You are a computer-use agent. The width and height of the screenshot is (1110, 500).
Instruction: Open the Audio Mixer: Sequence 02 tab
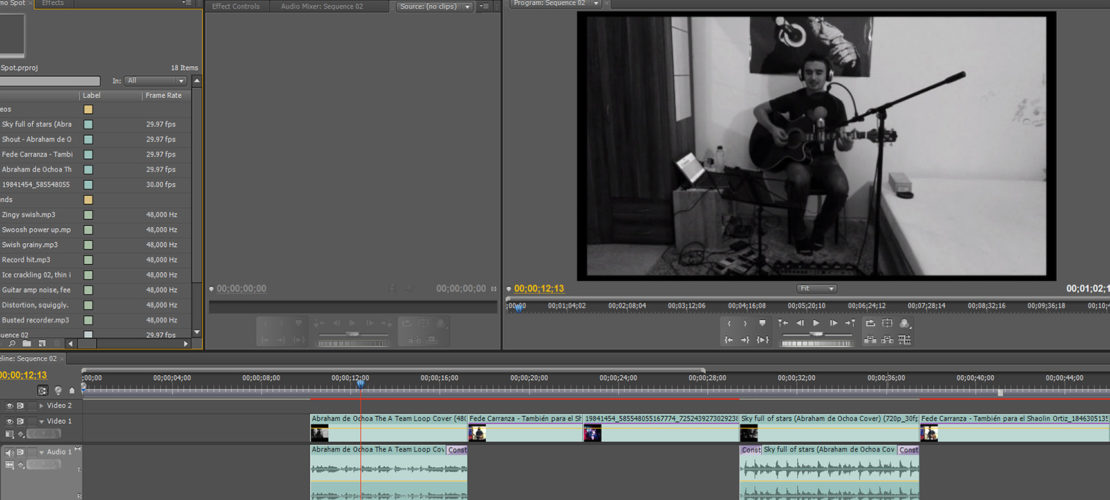coord(321,6)
